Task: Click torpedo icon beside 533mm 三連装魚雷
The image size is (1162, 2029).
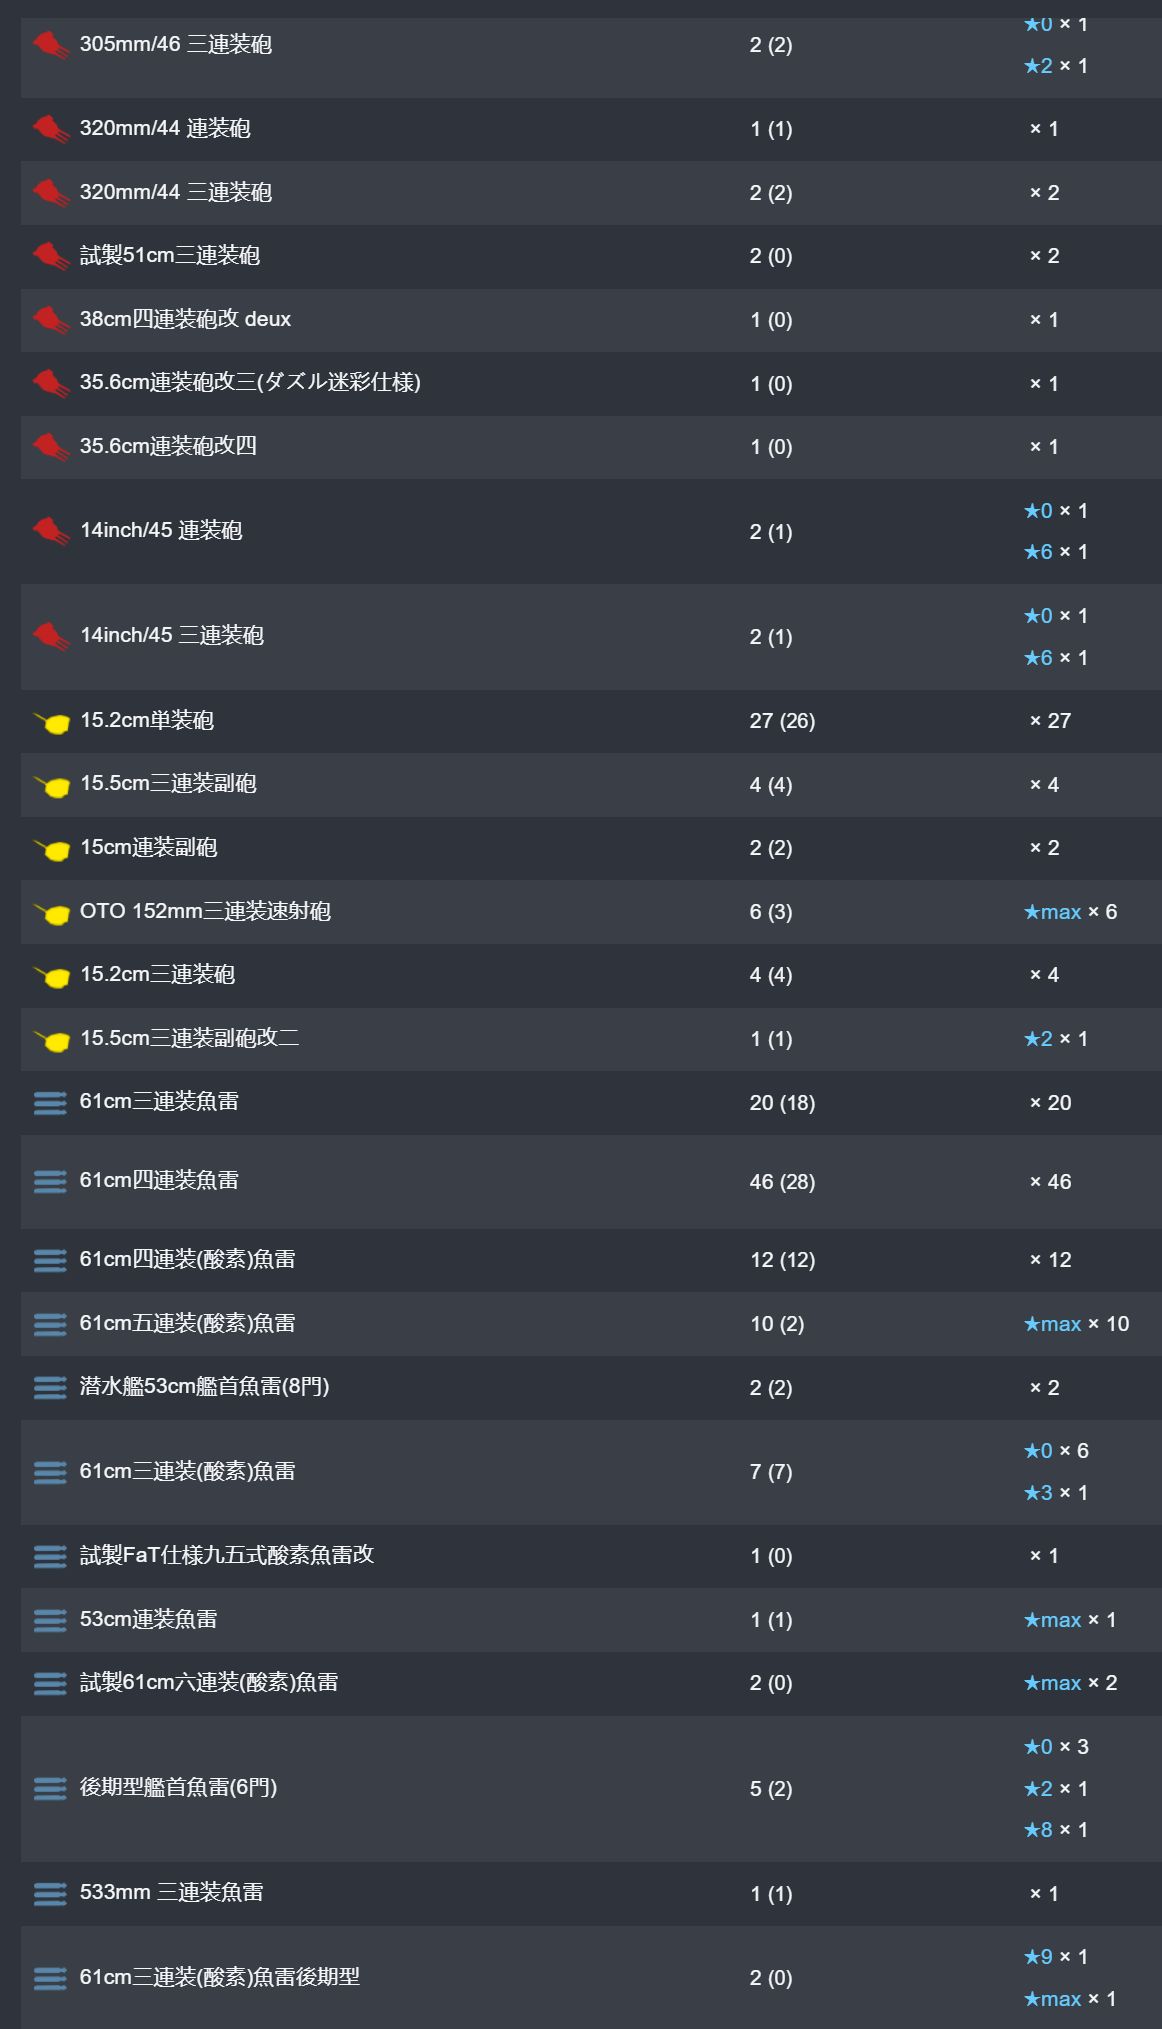Action: pyautogui.click(x=50, y=1893)
